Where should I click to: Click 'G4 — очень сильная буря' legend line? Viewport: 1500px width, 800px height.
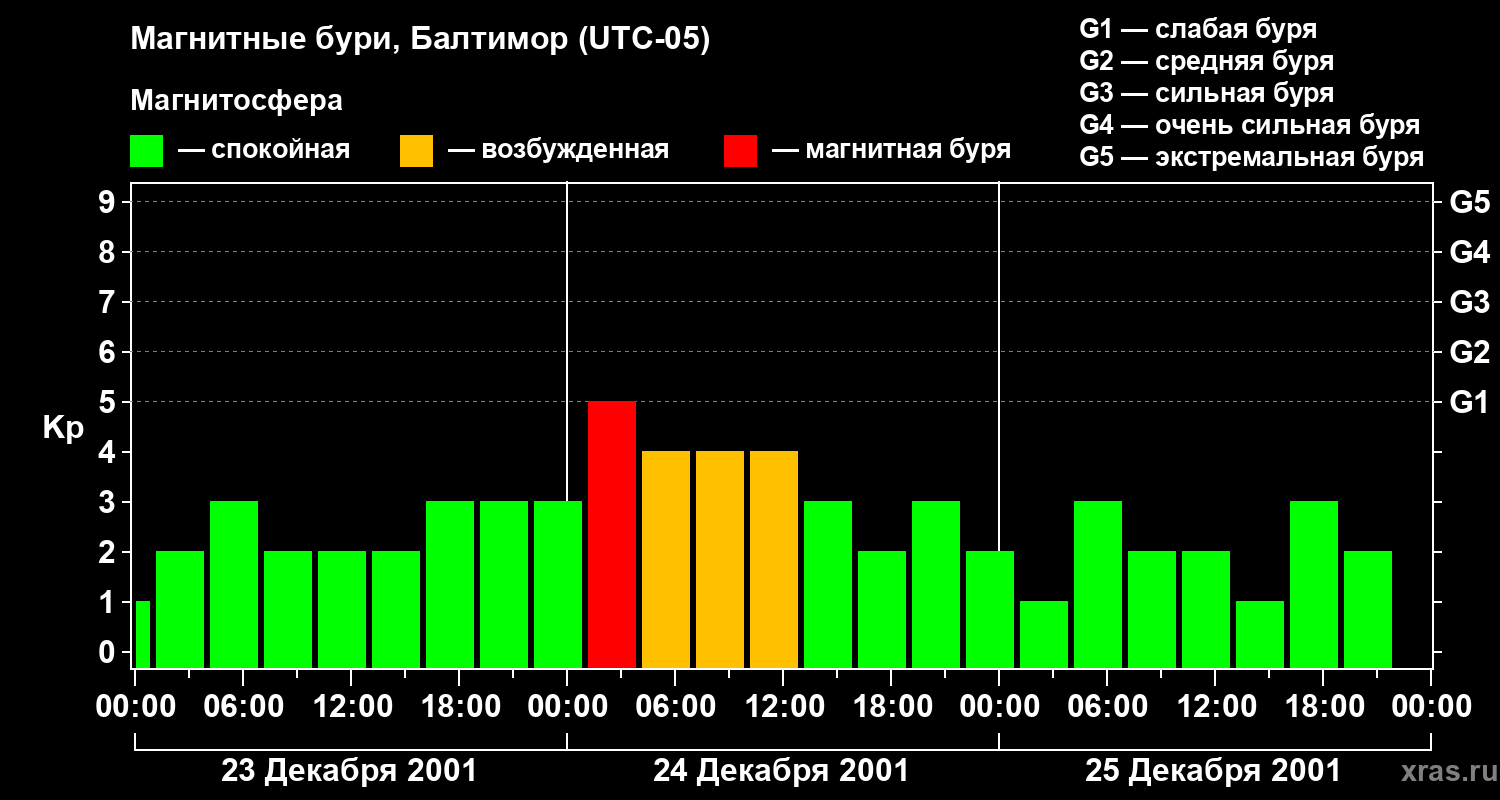(1250, 125)
